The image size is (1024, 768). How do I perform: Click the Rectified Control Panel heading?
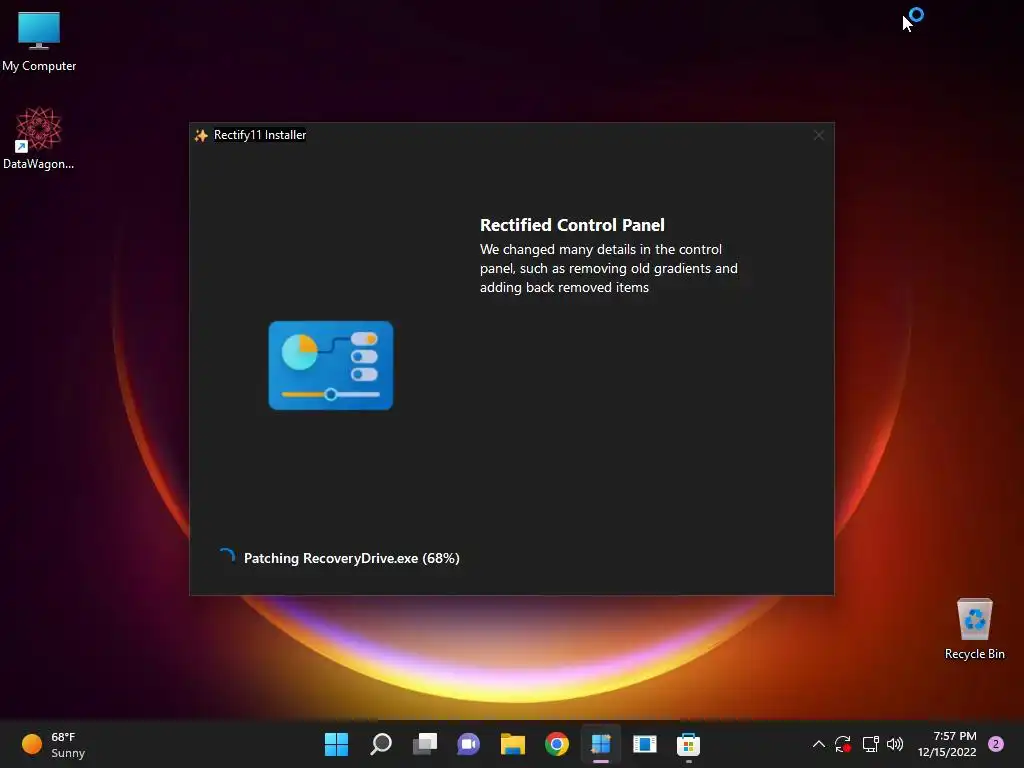[x=572, y=225]
